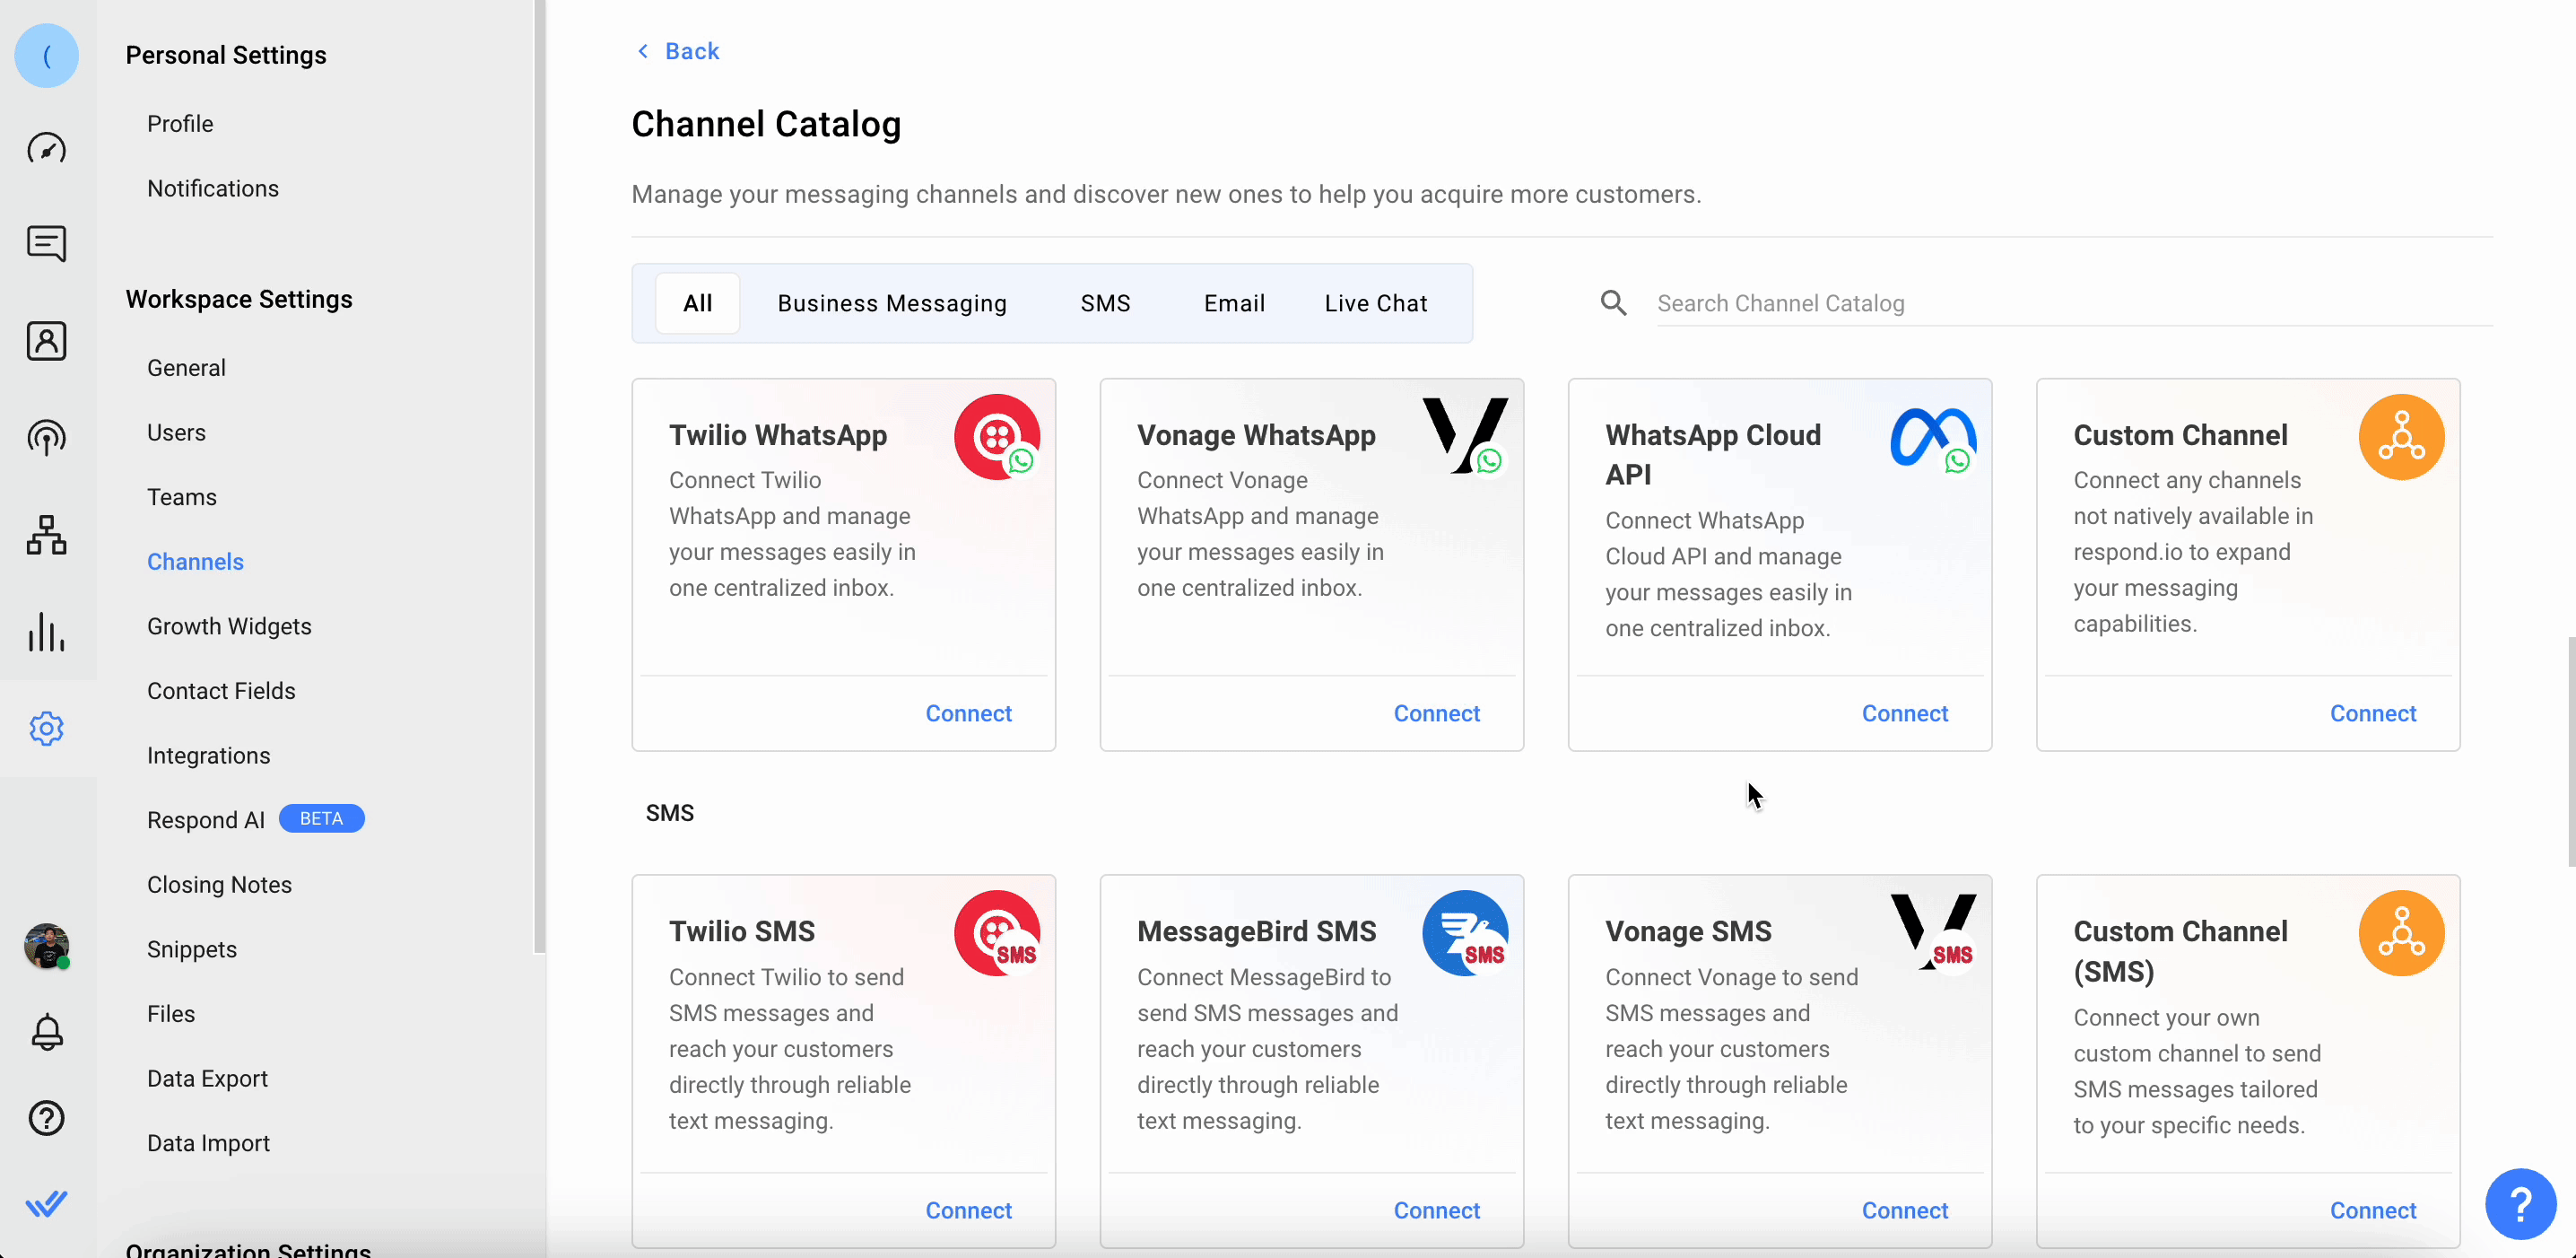Click the blue floating help button

click(2520, 1204)
